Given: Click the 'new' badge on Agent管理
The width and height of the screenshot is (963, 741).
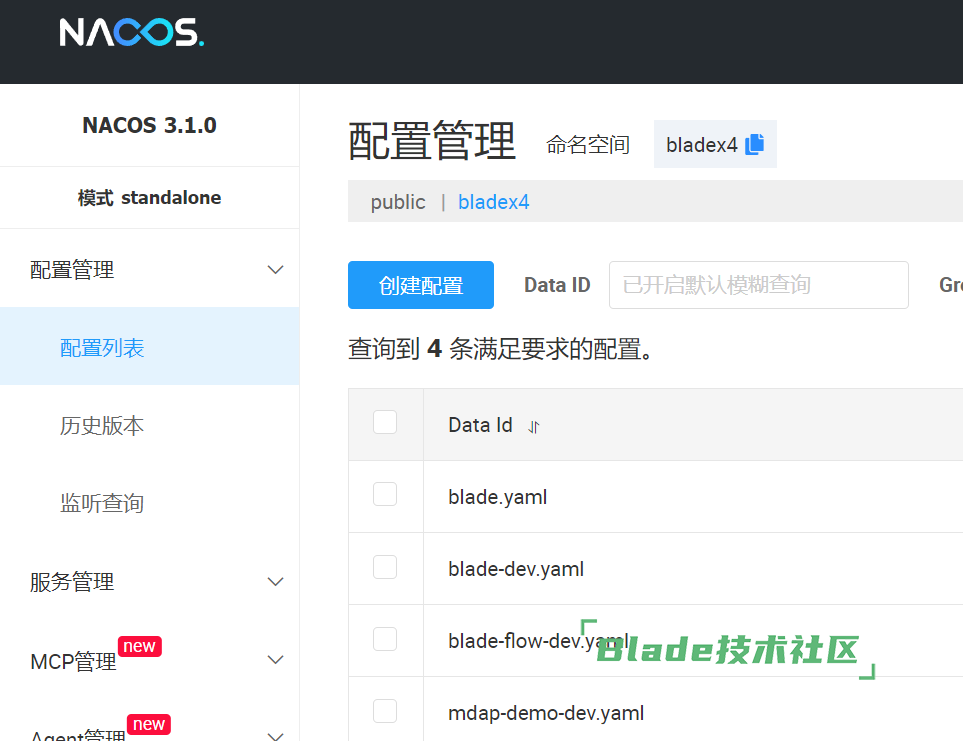Looking at the screenshot, I should pos(148,724).
